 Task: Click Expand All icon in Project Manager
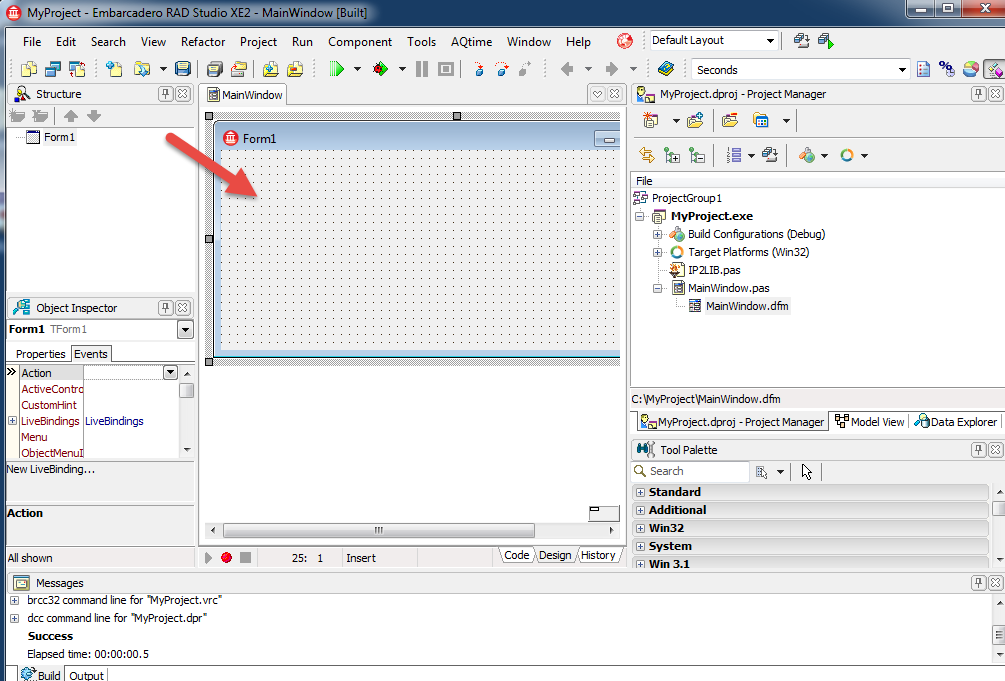click(x=672, y=155)
